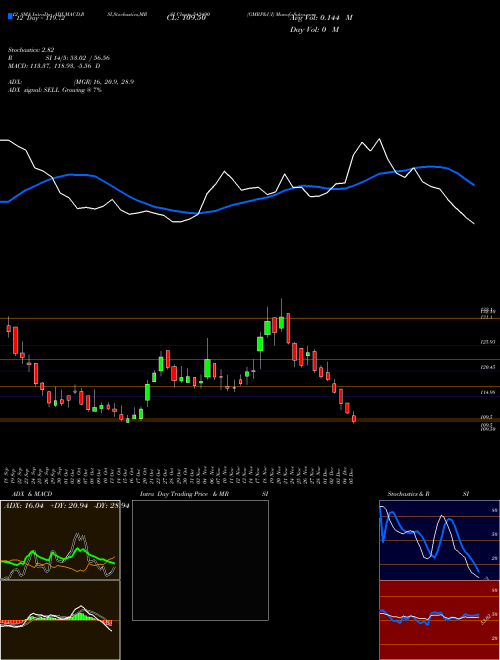
Task: Click the white line's highest peak in upper chart
Action: click(380, 139)
